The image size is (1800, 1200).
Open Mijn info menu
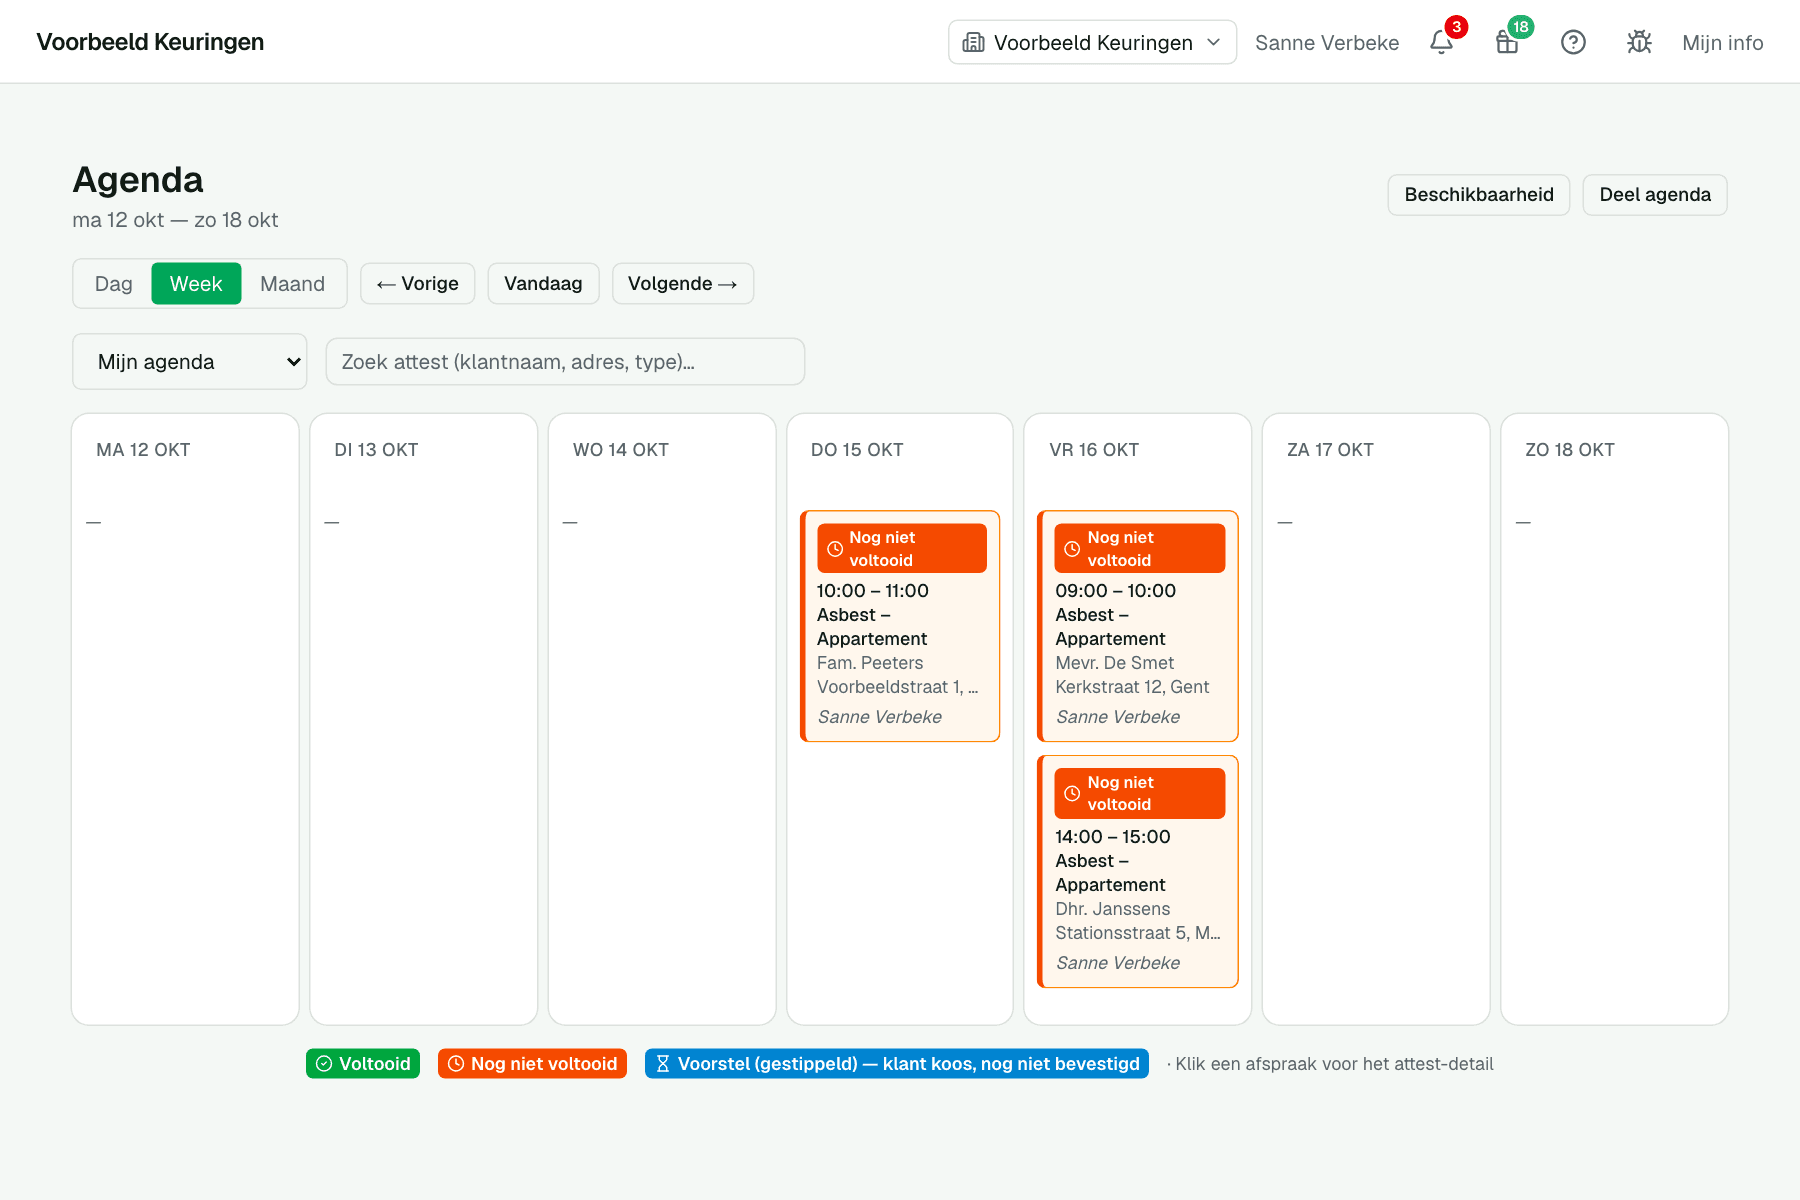click(1722, 42)
